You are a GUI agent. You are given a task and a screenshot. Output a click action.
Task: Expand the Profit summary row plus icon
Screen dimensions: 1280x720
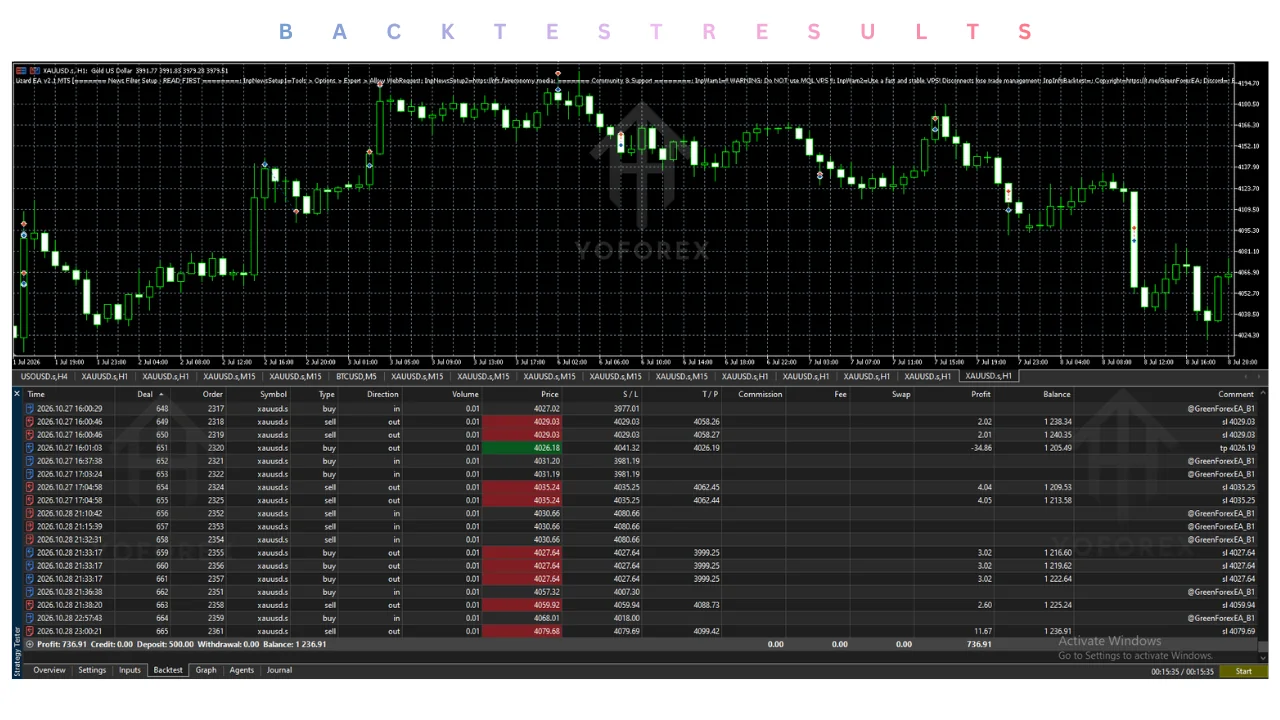pos(29,644)
